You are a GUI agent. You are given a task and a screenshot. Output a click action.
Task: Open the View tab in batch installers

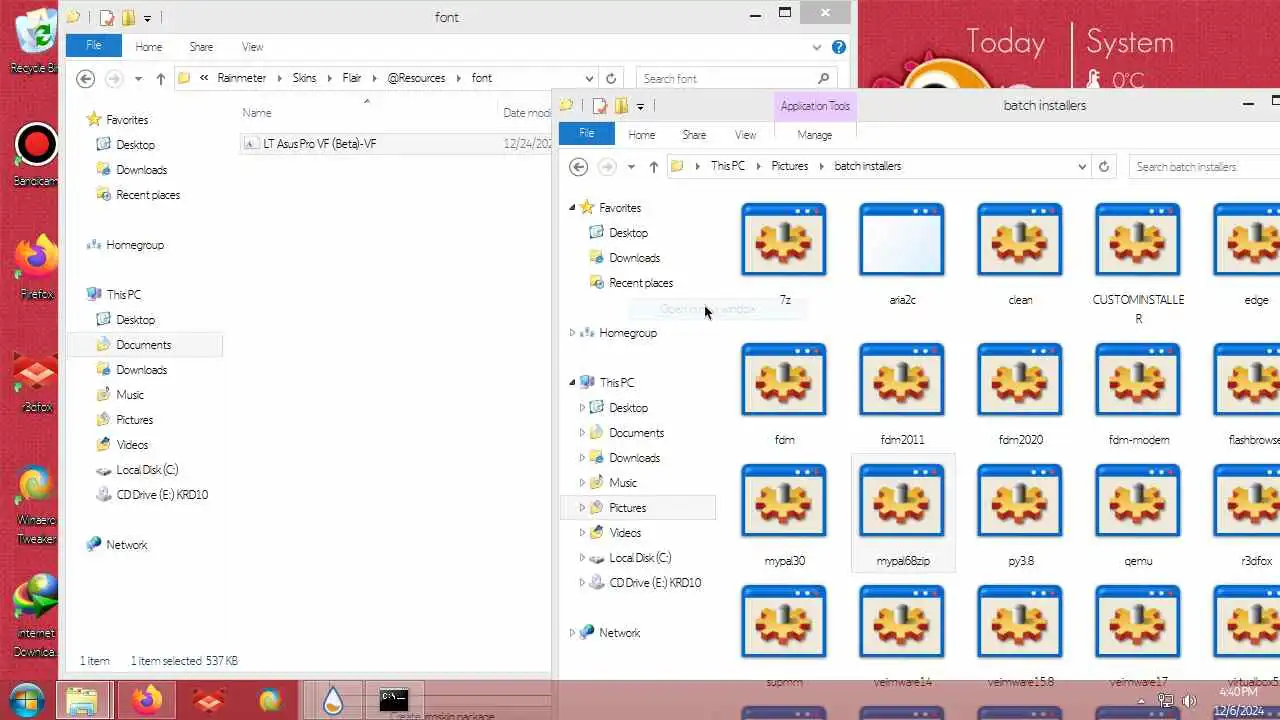[x=746, y=135]
